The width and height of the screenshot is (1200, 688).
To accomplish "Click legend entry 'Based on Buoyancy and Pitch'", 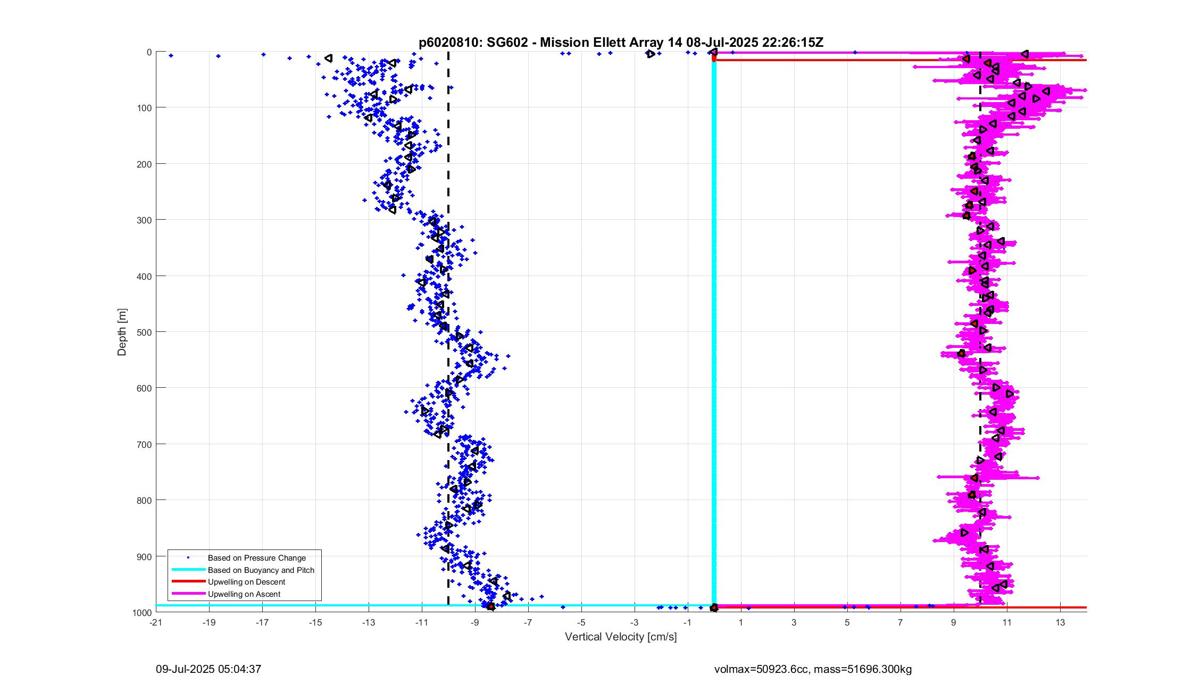I will [x=261, y=569].
